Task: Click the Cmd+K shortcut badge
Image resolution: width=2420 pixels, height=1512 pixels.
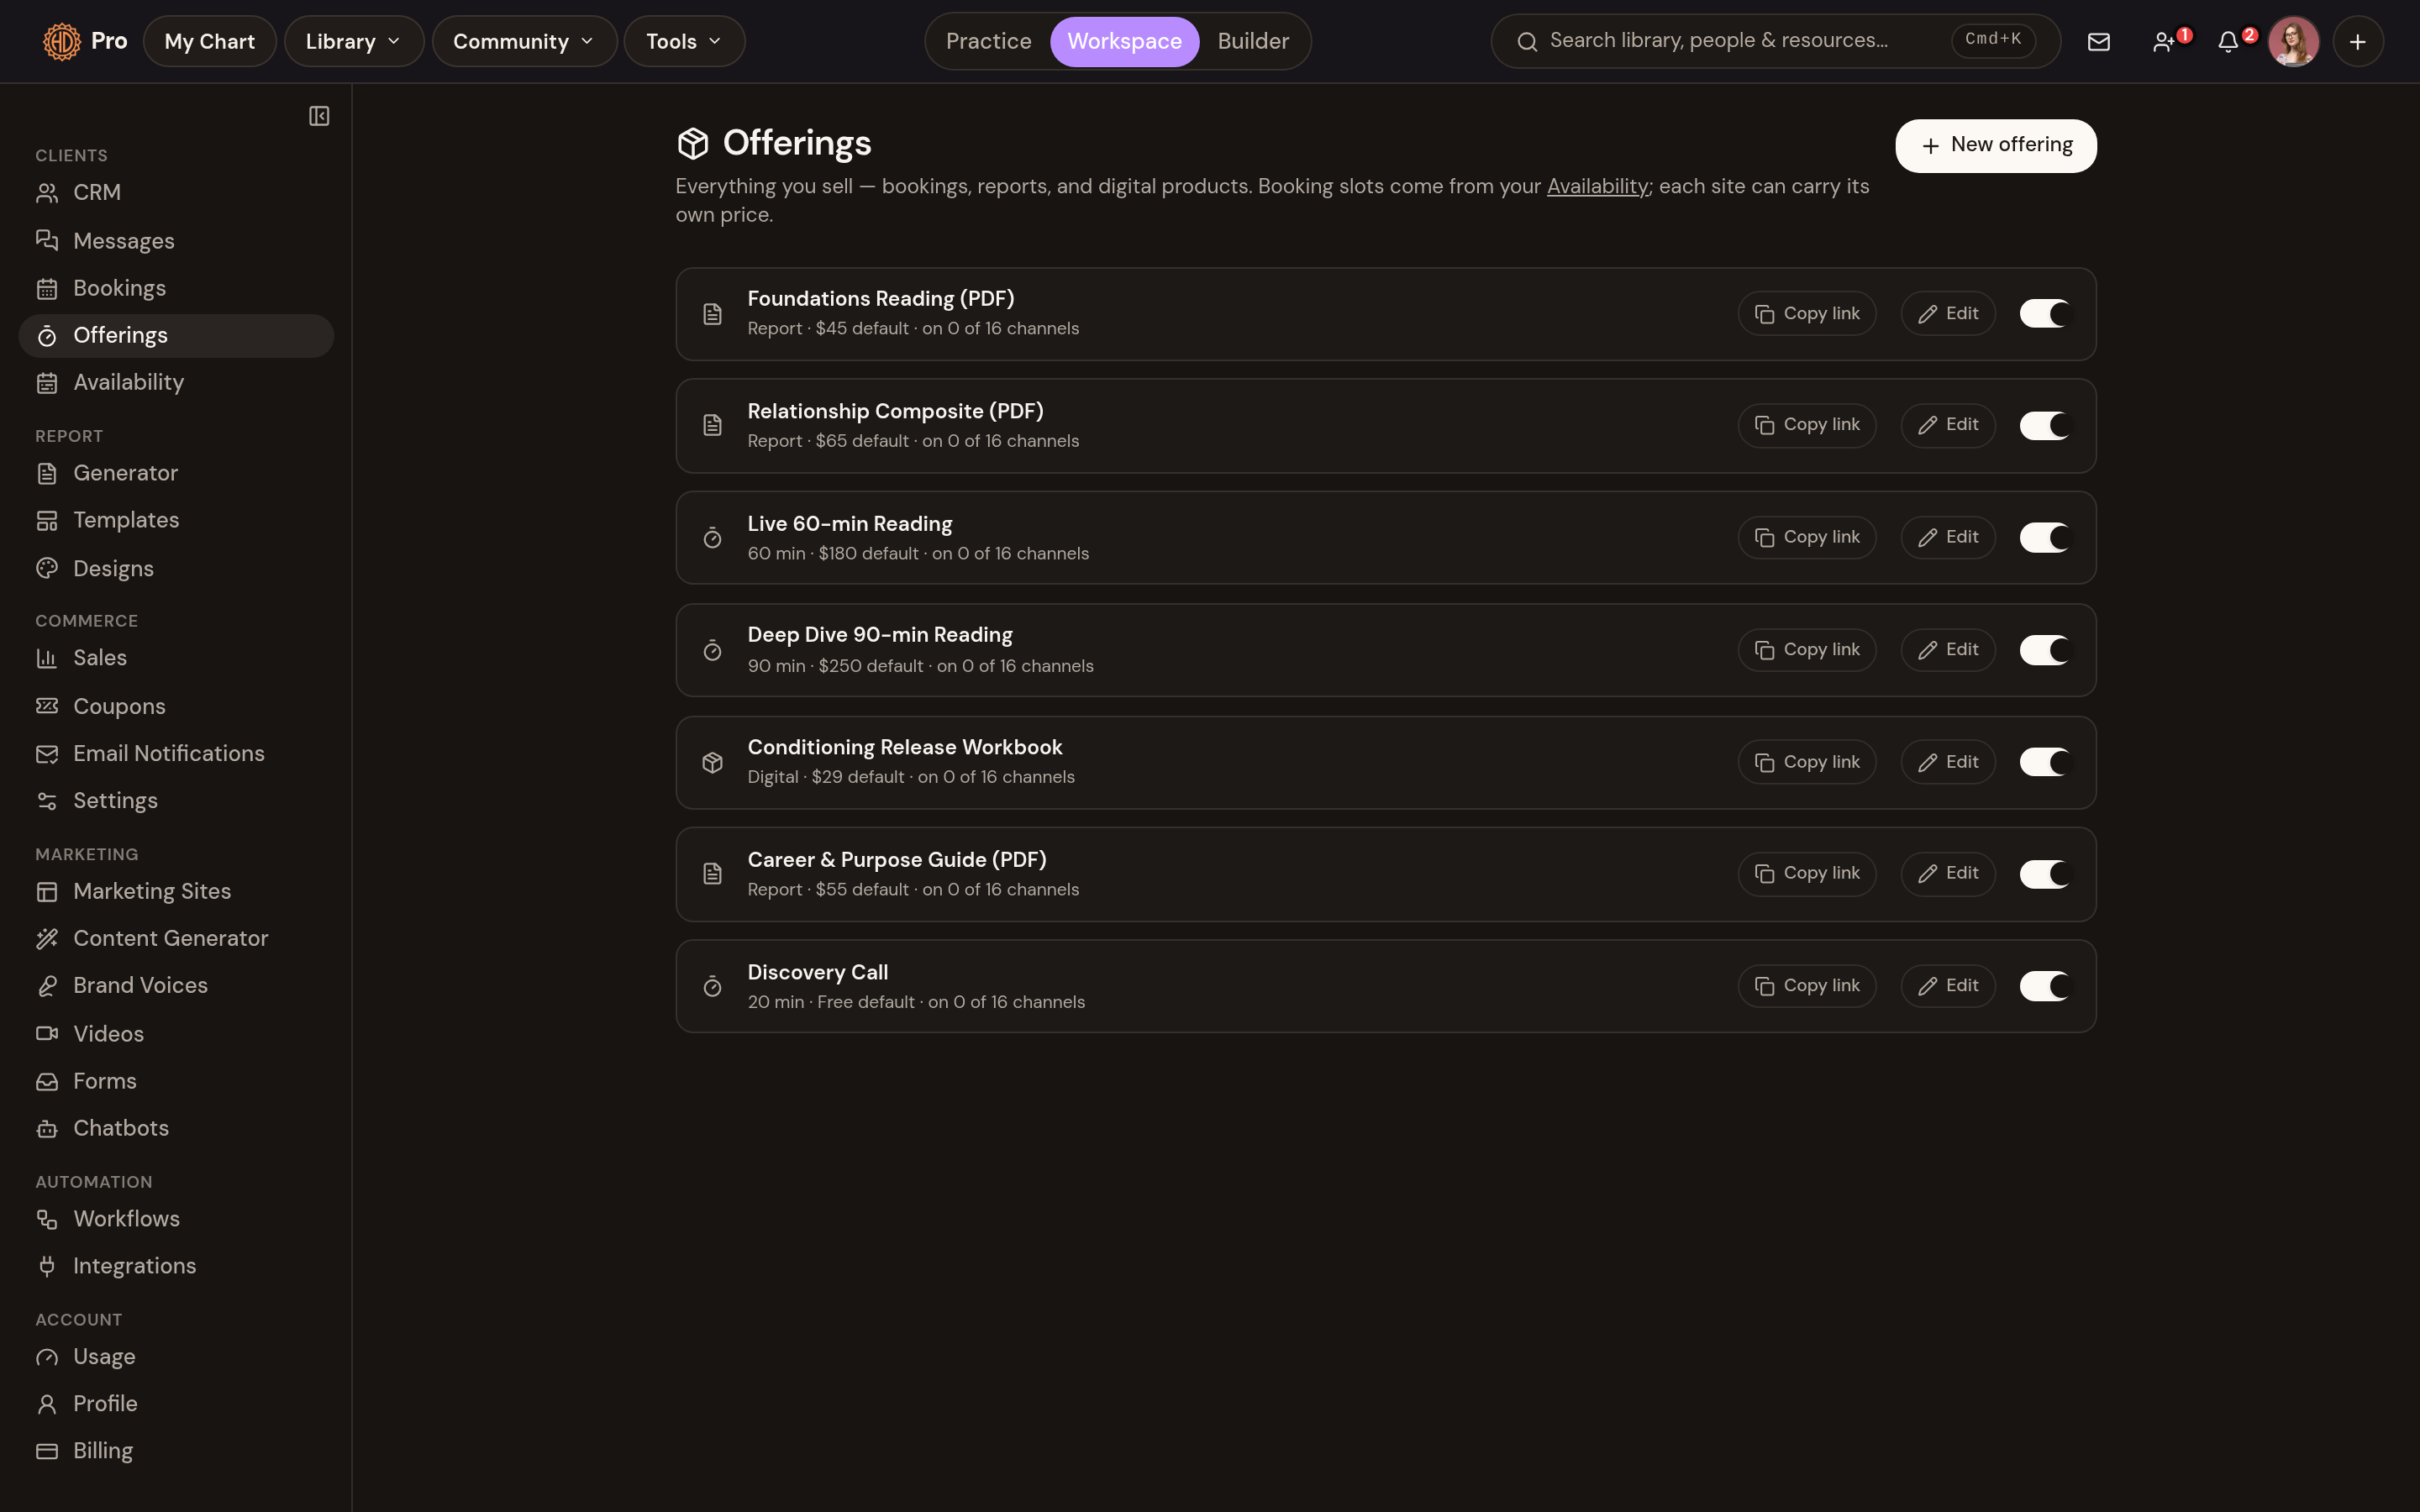Action: click(x=1992, y=40)
